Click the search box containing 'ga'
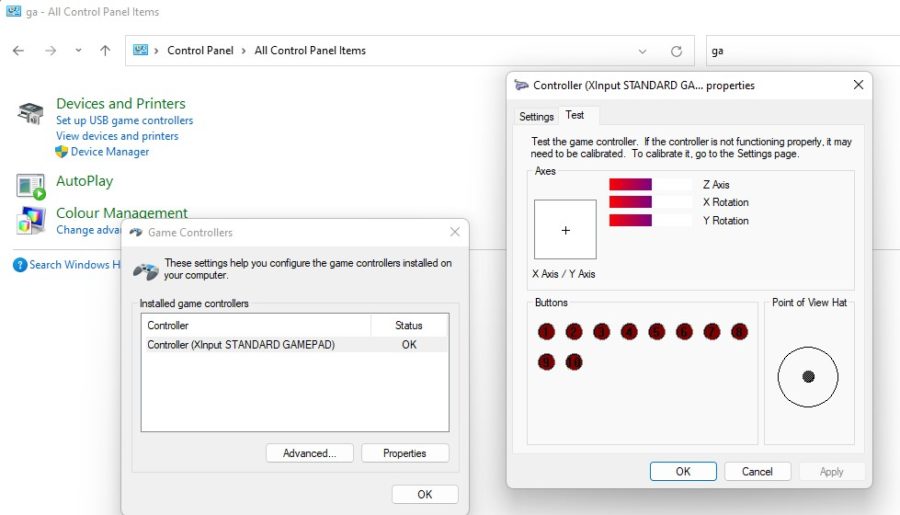Screen dimensions: 900x515 tap(802, 51)
